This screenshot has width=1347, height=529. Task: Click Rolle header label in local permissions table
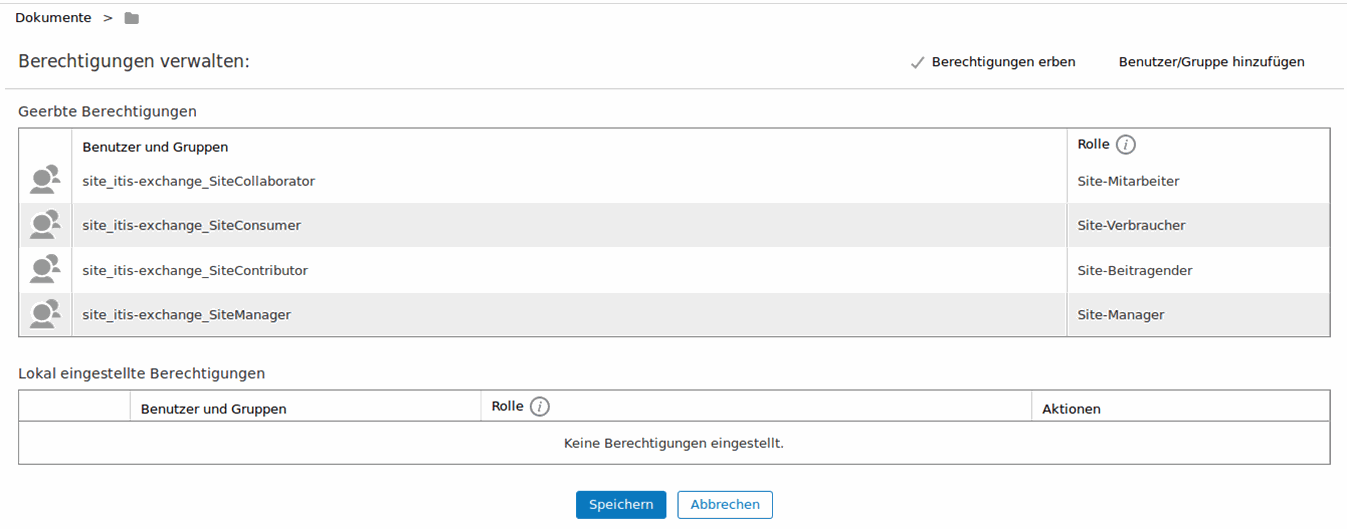(507, 407)
